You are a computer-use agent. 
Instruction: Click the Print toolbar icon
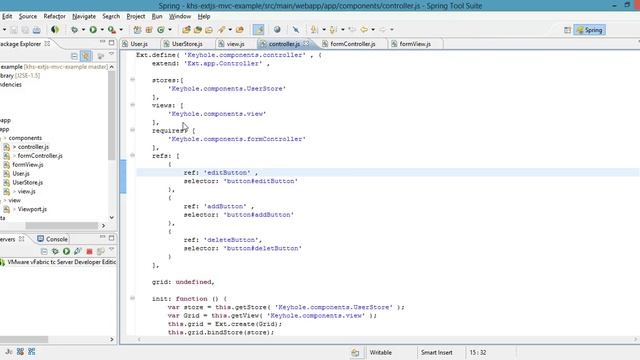point(37,30)
